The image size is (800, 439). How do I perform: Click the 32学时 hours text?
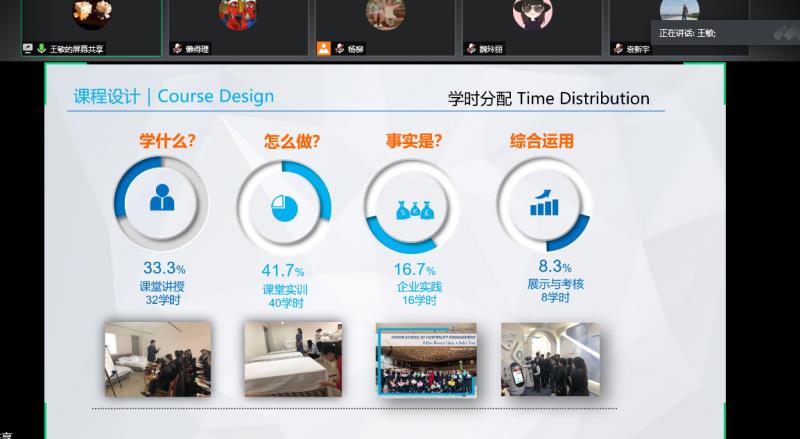[163, 300]
